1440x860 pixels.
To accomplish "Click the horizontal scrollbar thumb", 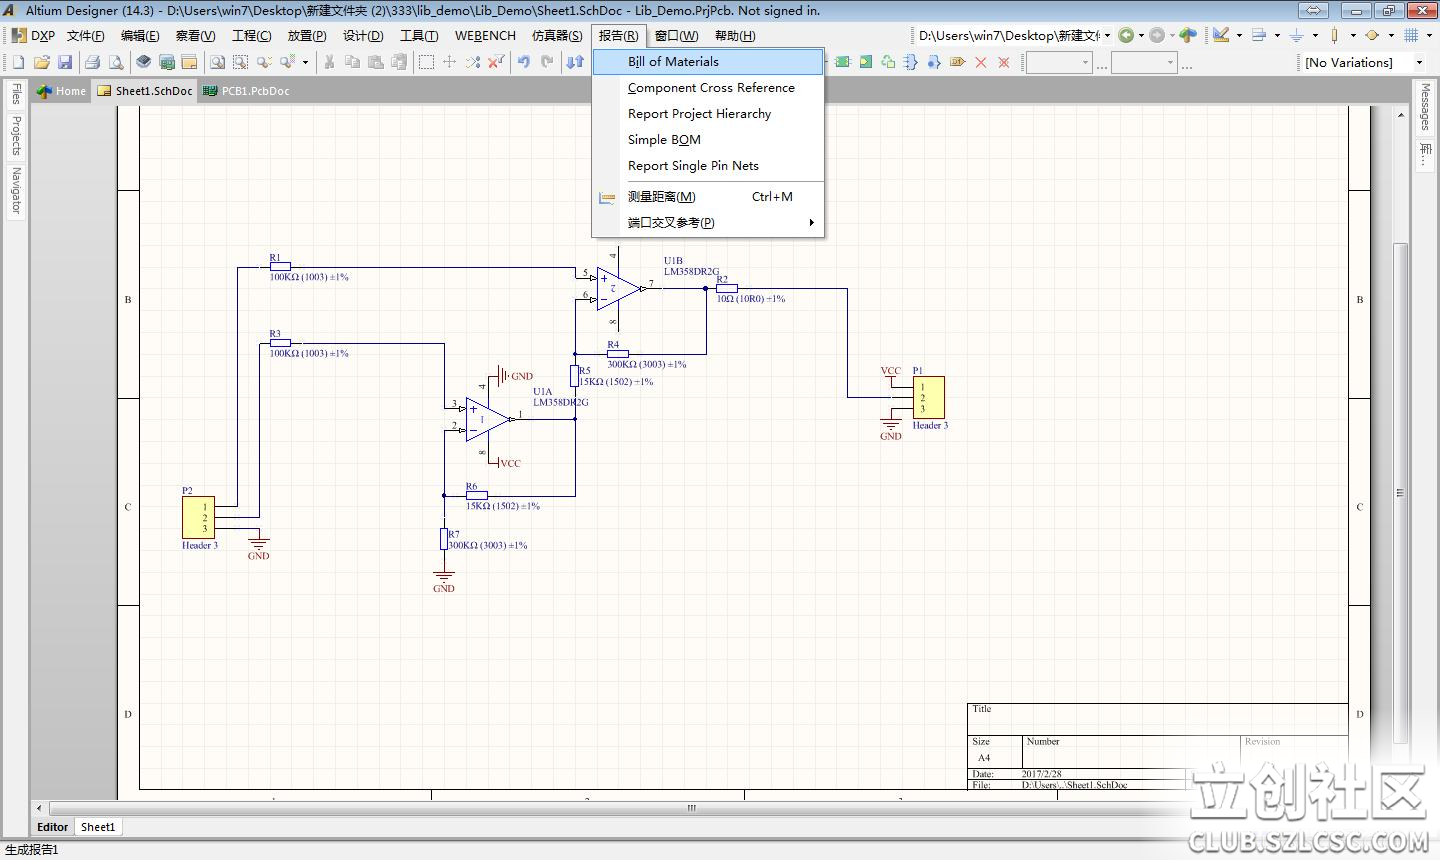I will point(690,808).
